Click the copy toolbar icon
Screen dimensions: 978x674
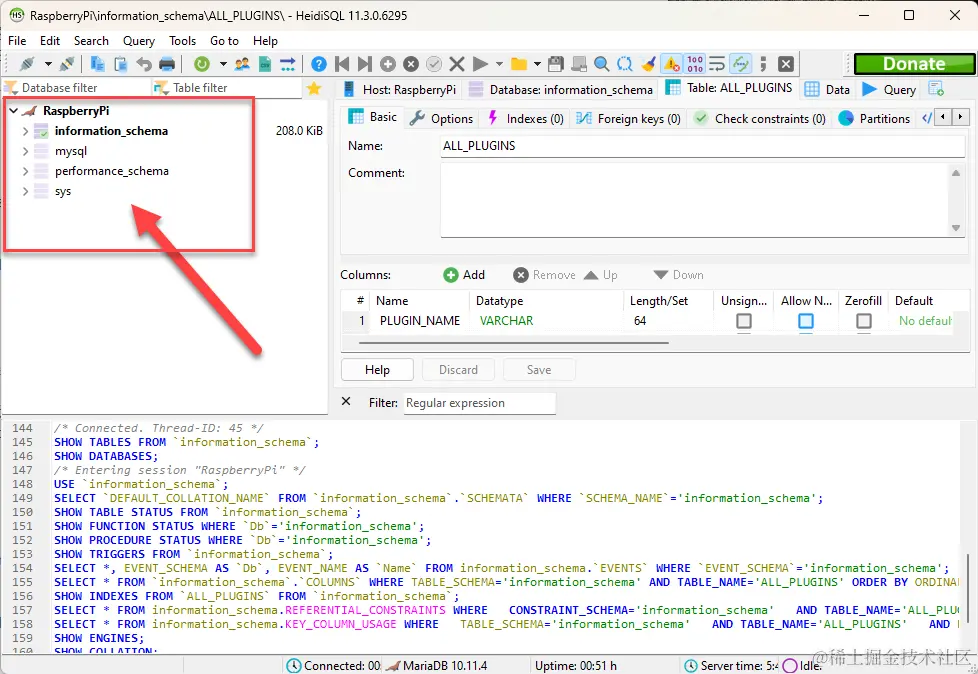pyautogui.click(x=98, y=64)
